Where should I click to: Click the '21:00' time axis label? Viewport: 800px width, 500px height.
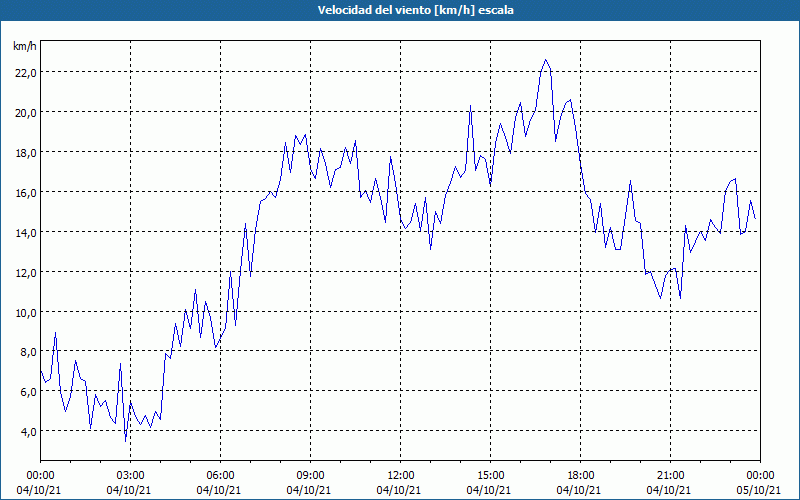[670, 476]
